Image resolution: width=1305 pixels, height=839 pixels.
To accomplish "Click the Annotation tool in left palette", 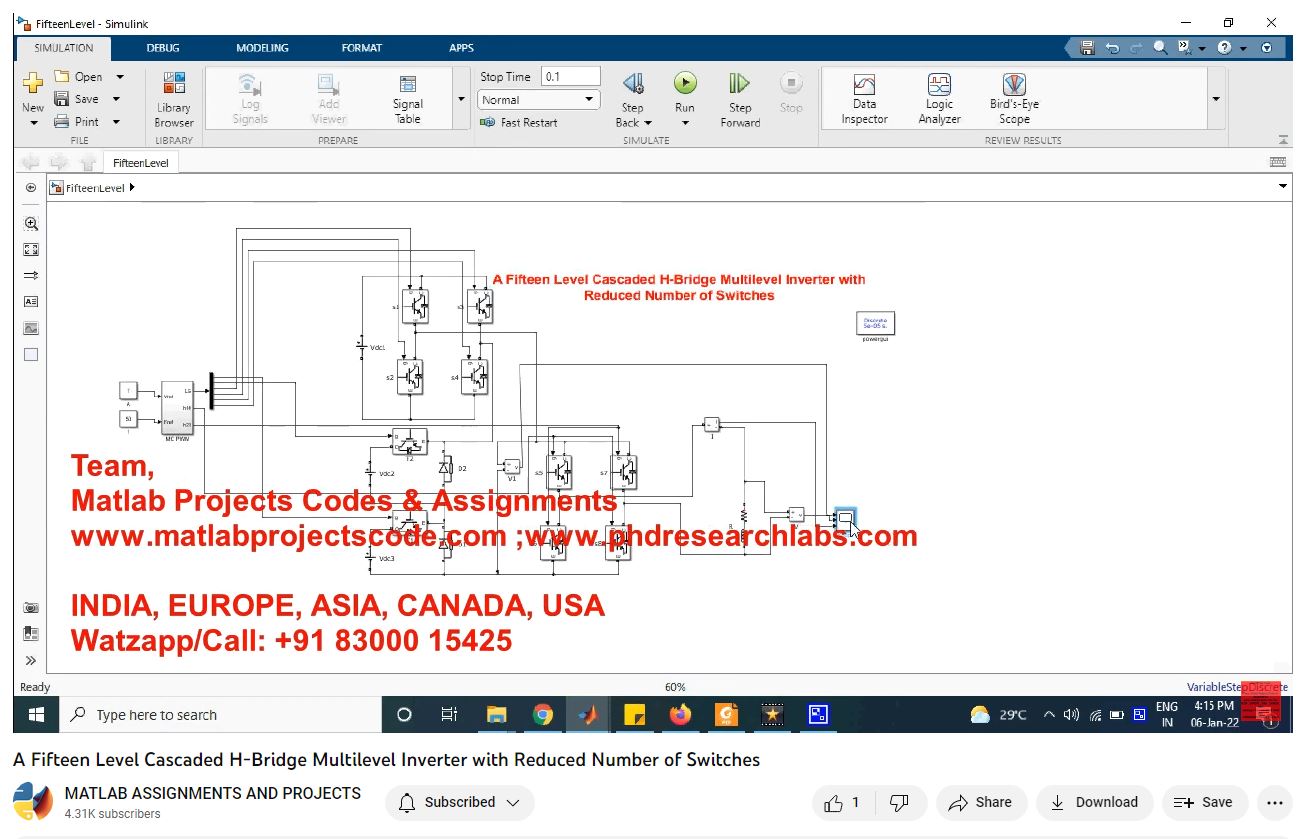I will [x=31, y=301].
